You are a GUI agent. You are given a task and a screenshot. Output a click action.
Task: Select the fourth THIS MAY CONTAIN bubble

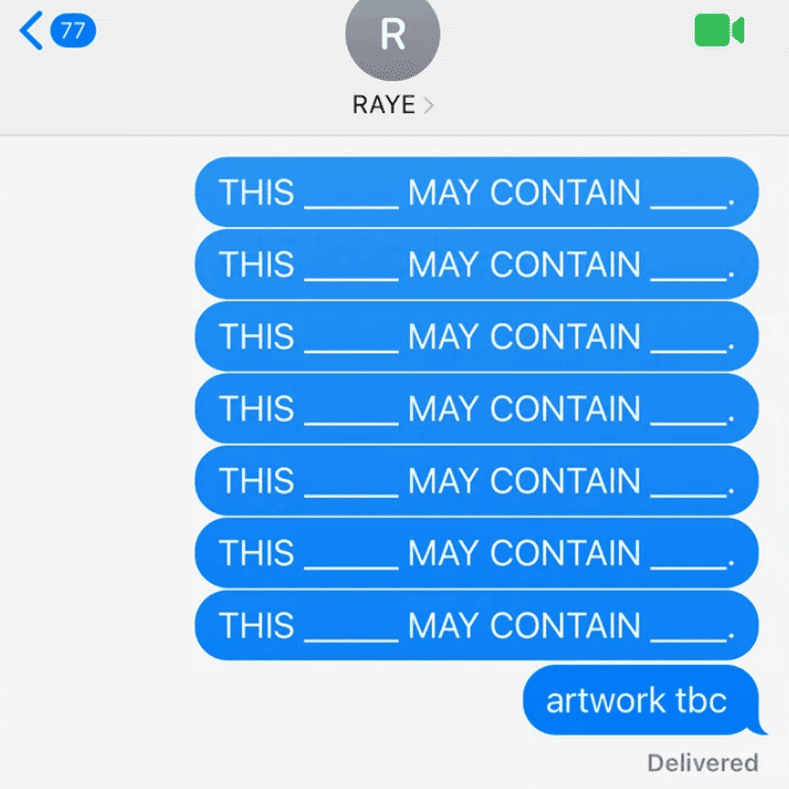(x=477, y=408)
